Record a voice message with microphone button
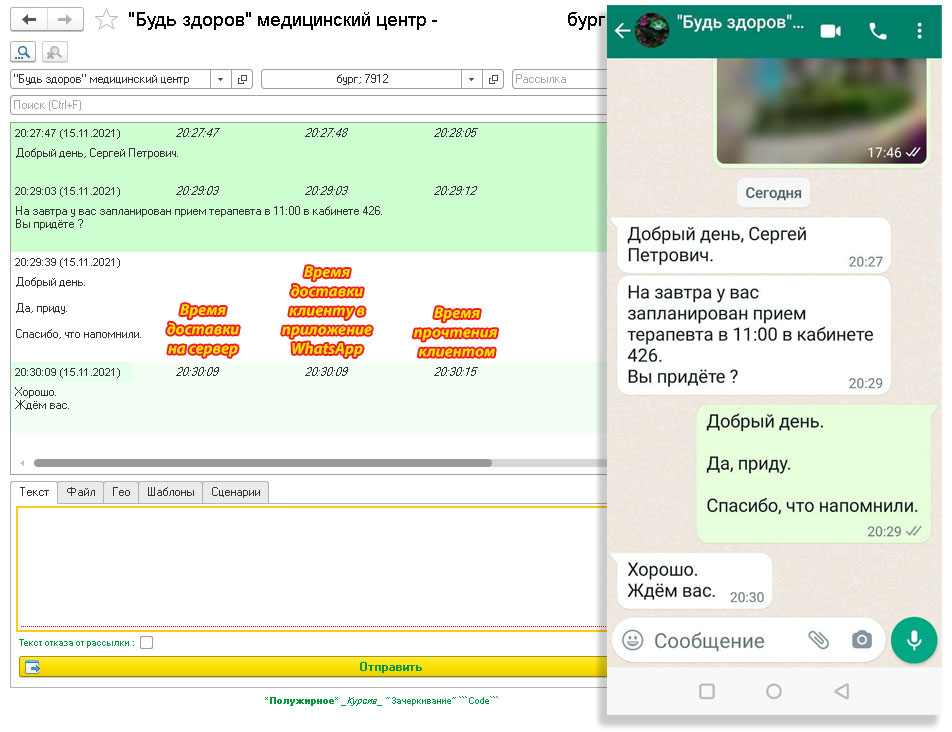The height and width of the screenshot is (732, 952). (x=914, y=640)
